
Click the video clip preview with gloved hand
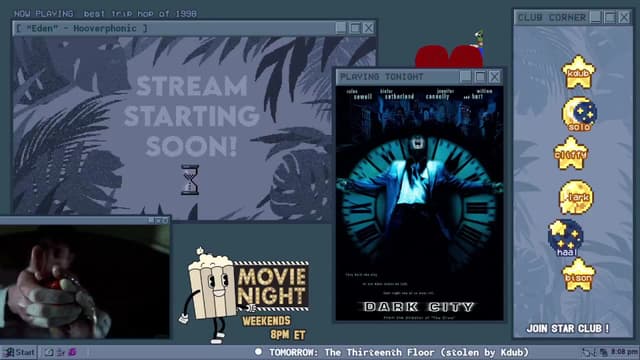[x=85, y=282]
